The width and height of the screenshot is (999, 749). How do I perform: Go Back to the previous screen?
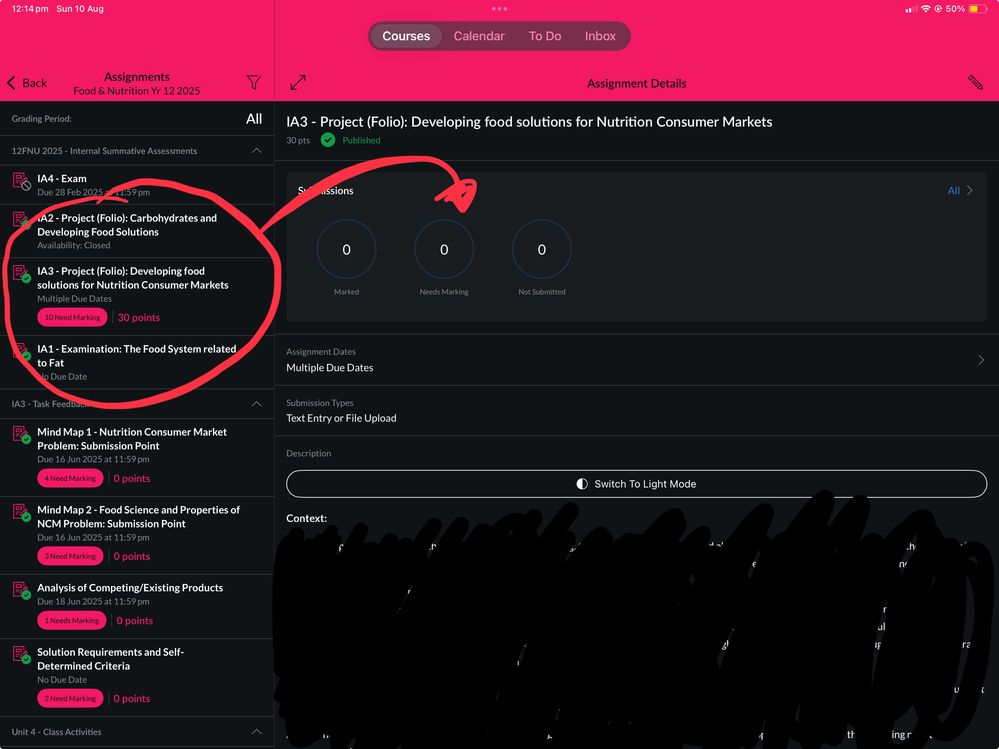pyautogui.click(x=27, y=83)
